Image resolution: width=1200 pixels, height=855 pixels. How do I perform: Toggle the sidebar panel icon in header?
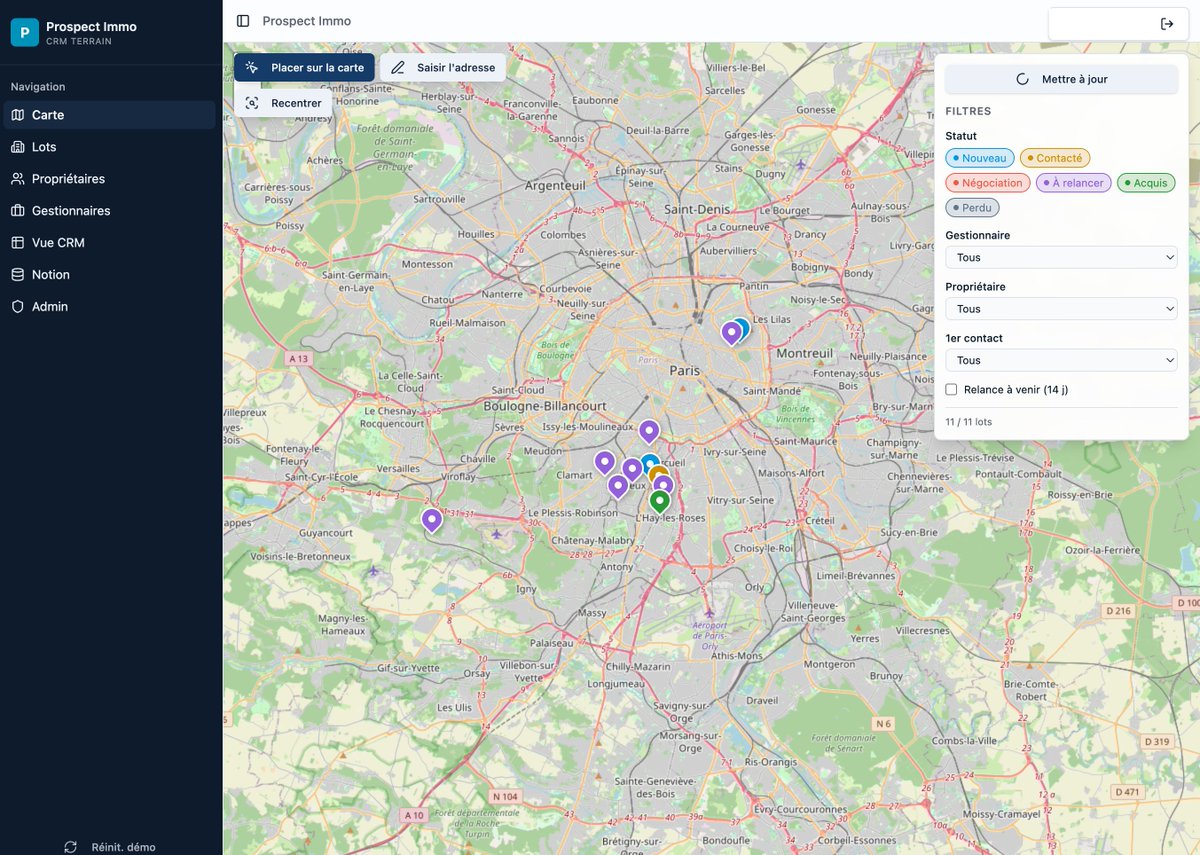pos(243,21)
